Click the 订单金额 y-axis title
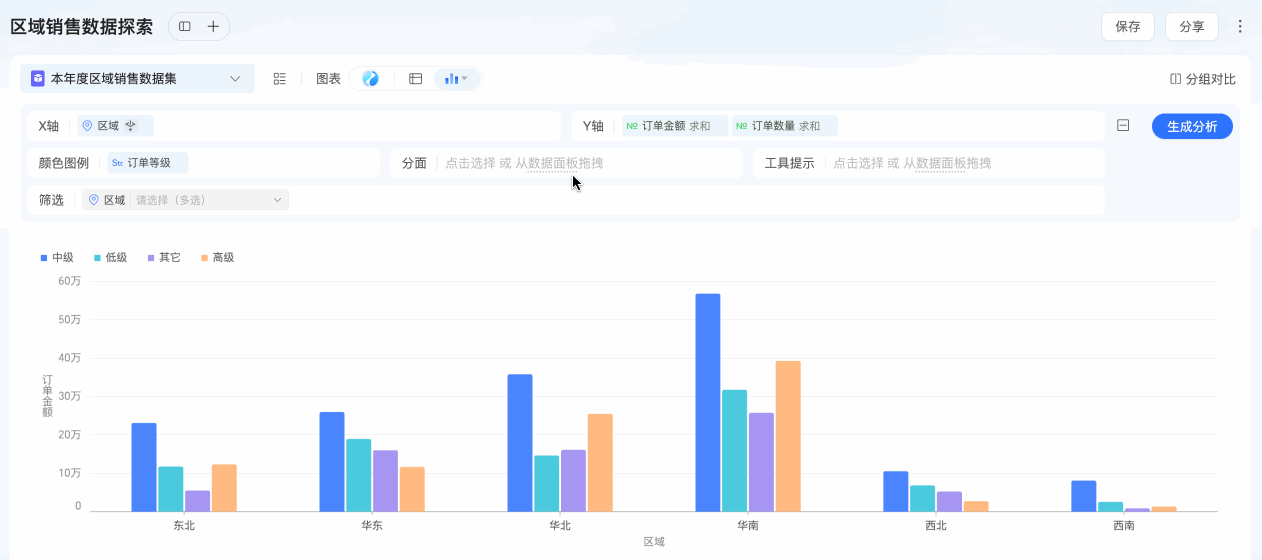 click(47, 396)
